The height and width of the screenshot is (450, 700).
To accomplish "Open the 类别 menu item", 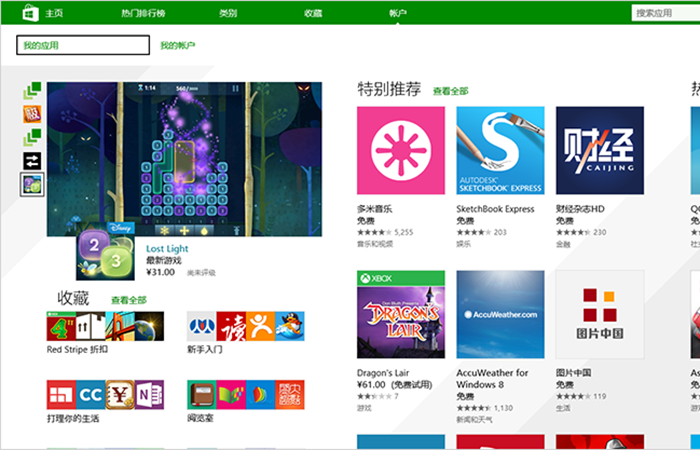I will (x=228, y=13).
